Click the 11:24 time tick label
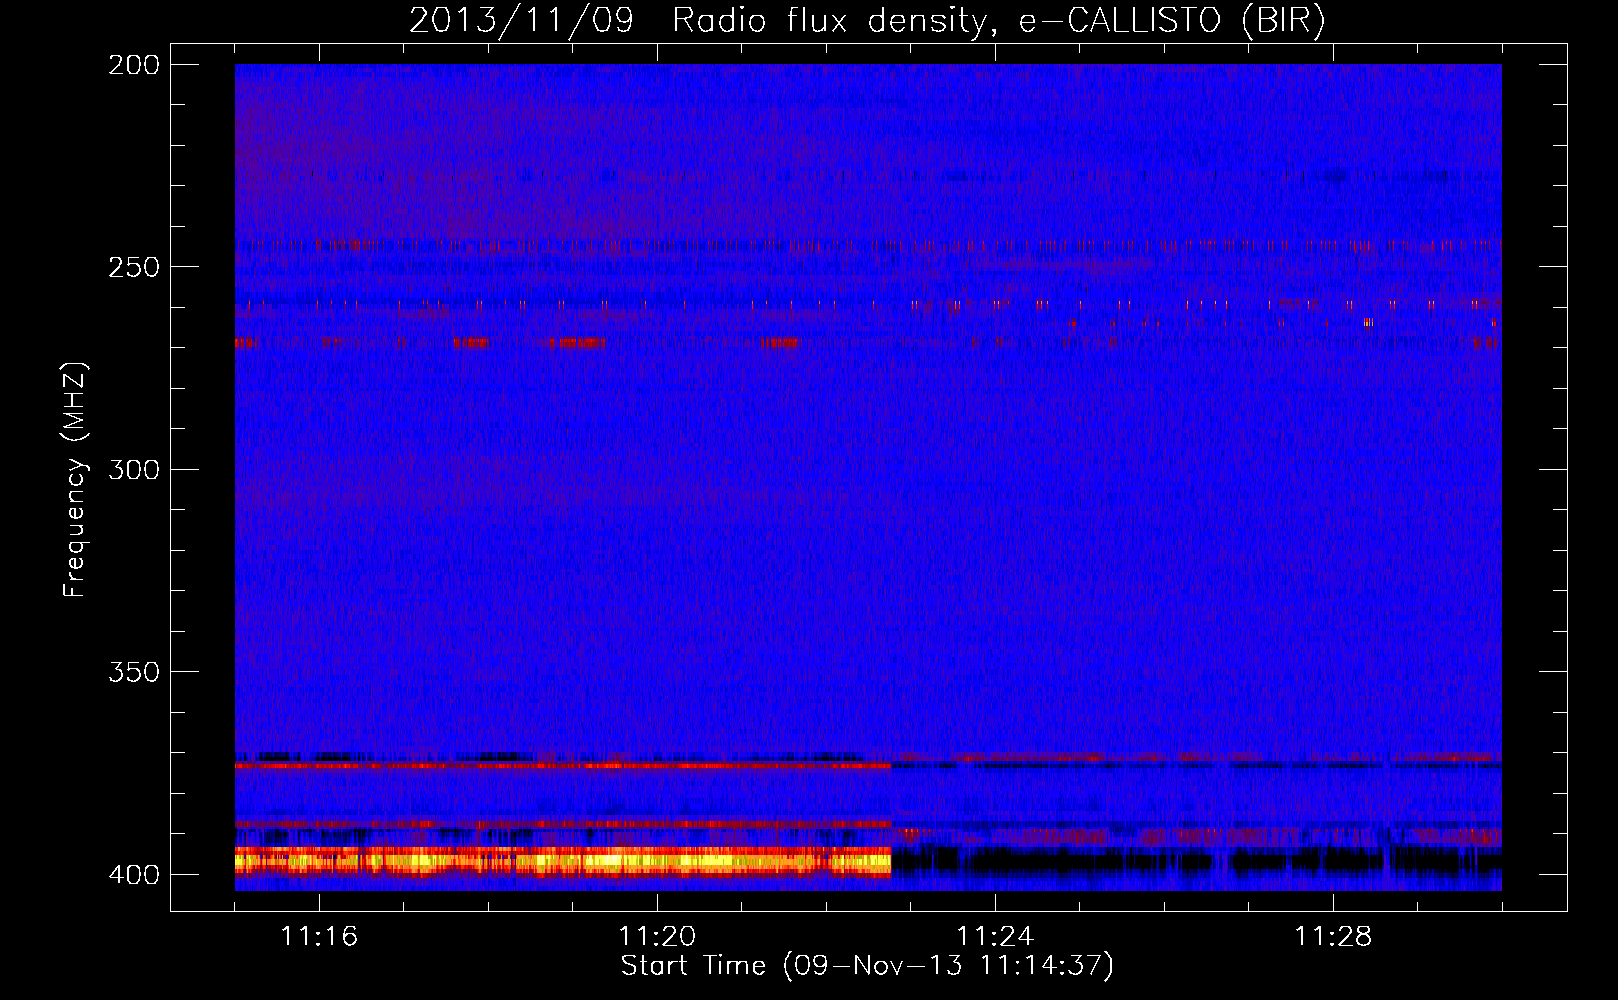This screenshot has height=1000, width=1618. click(995, 936)
